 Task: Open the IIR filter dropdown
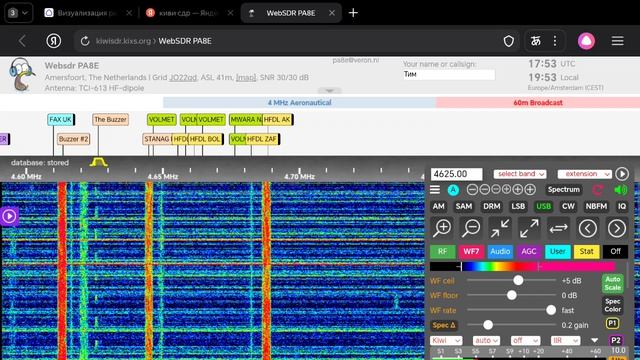coord(565,340)
